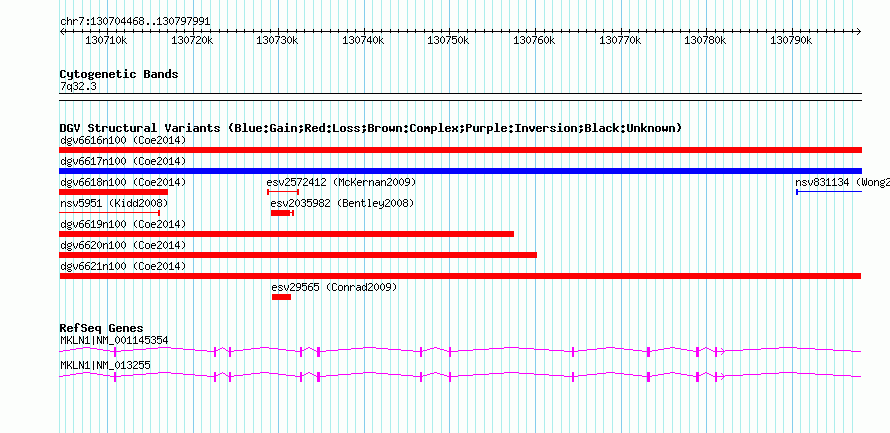Click the dgv6620n100 red variant bar
This screenshot has width=890, height=433.
click(x=298, y=255)
